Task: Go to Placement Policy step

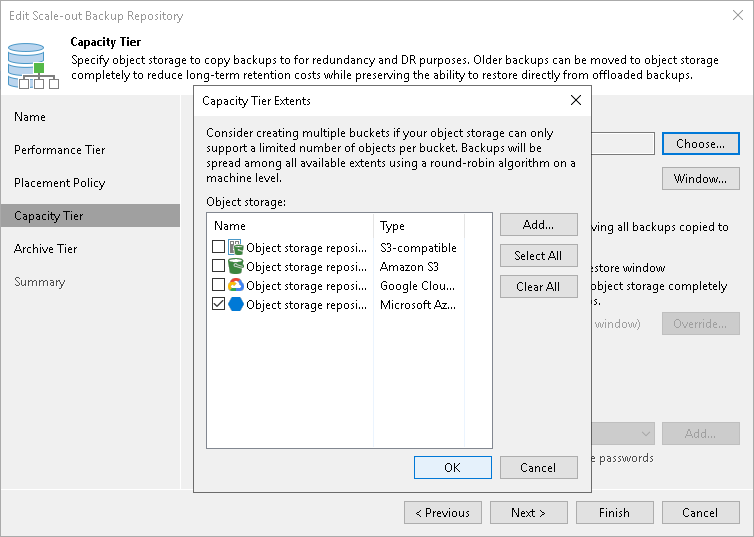Action: 60,183
